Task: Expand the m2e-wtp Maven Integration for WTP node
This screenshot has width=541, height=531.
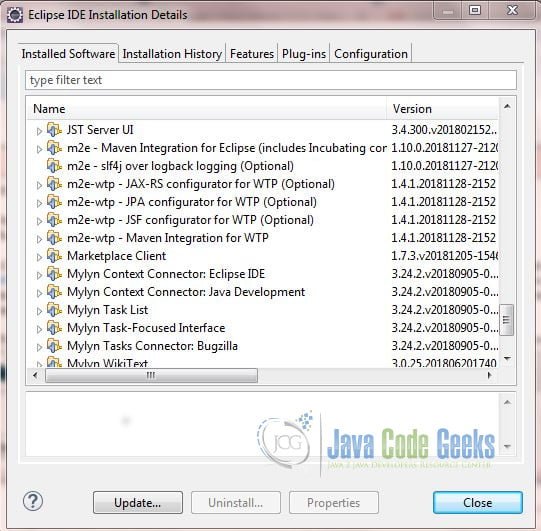Action: pyautogui.click(x=39, y=239)
